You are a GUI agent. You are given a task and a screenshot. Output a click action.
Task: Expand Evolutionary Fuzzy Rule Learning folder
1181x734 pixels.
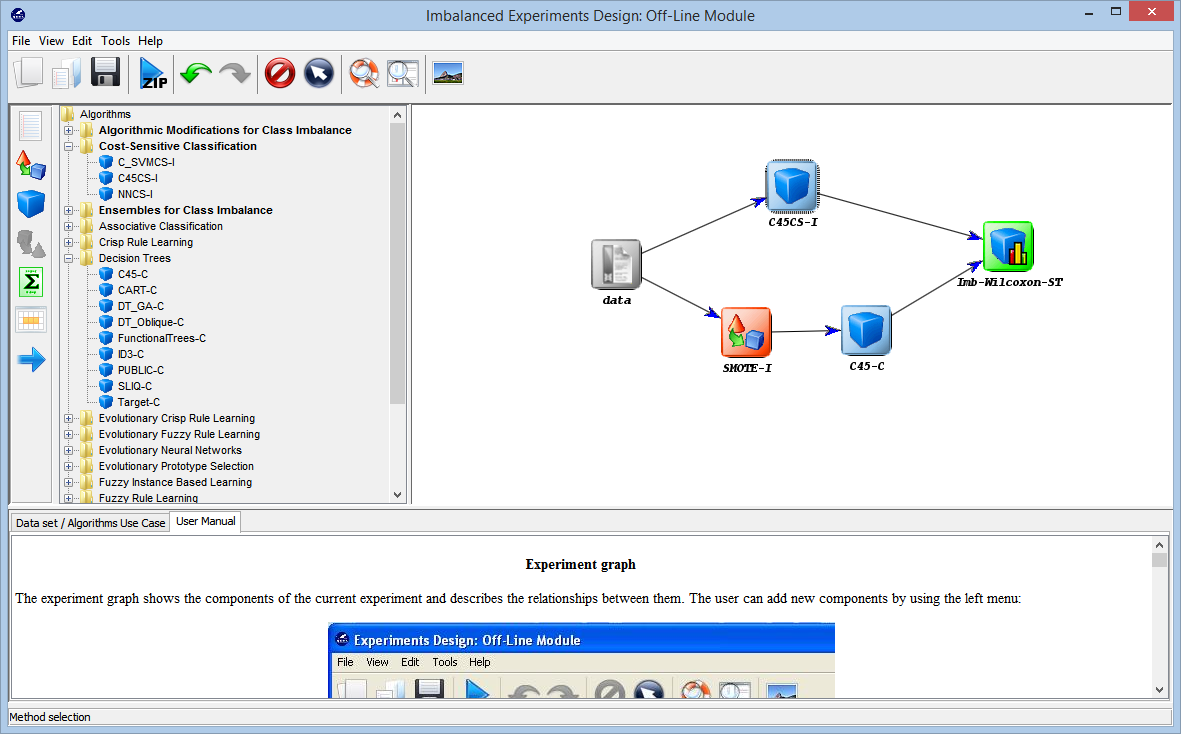(x=69, y=434)
